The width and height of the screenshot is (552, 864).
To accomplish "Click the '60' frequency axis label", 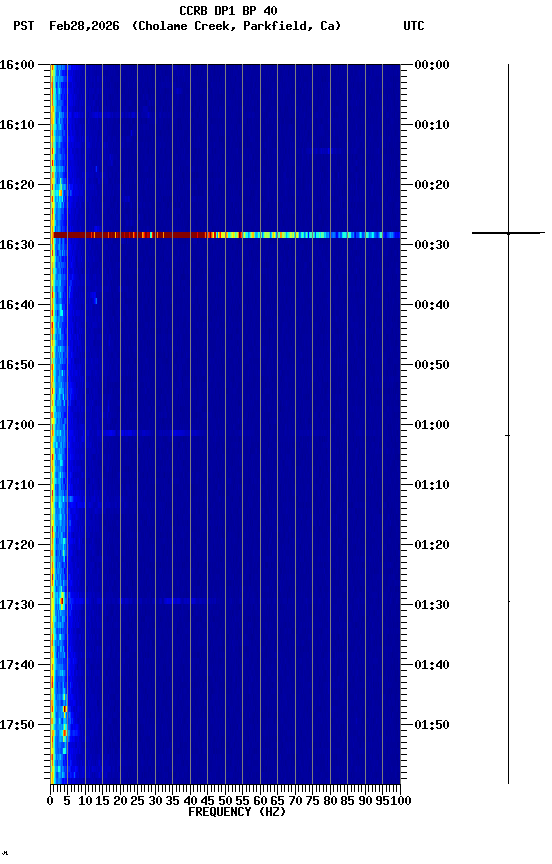I will pos(260,801).
